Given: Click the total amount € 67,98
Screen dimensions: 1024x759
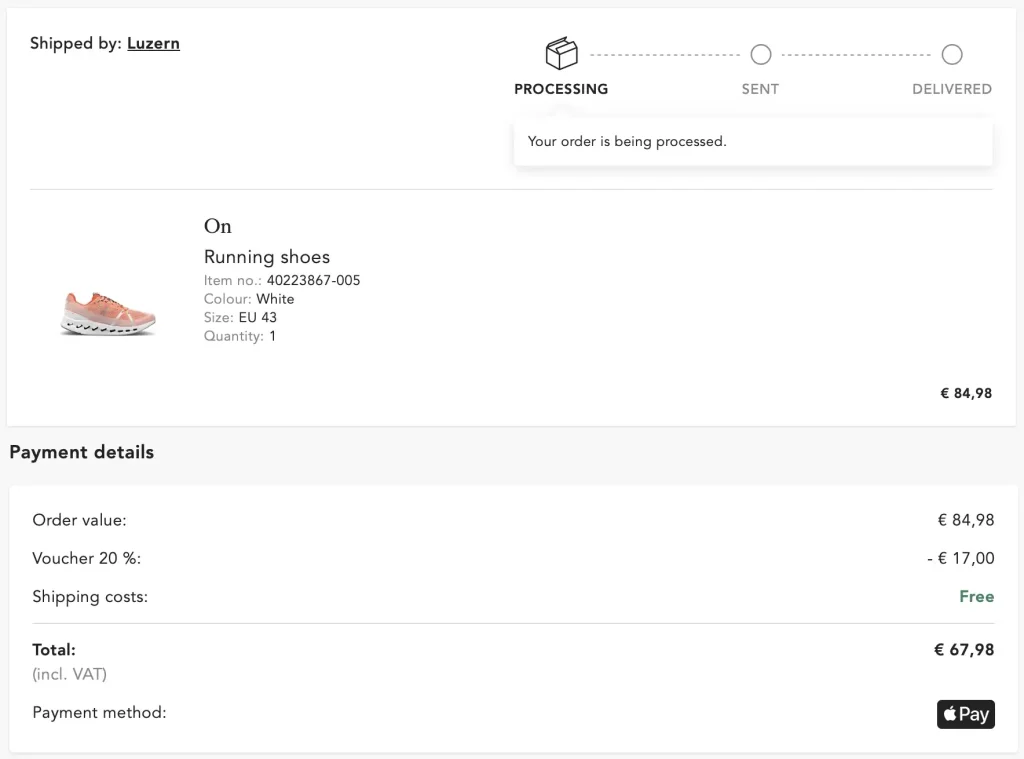Looking at the screenshot, I should tap(964, 650).
